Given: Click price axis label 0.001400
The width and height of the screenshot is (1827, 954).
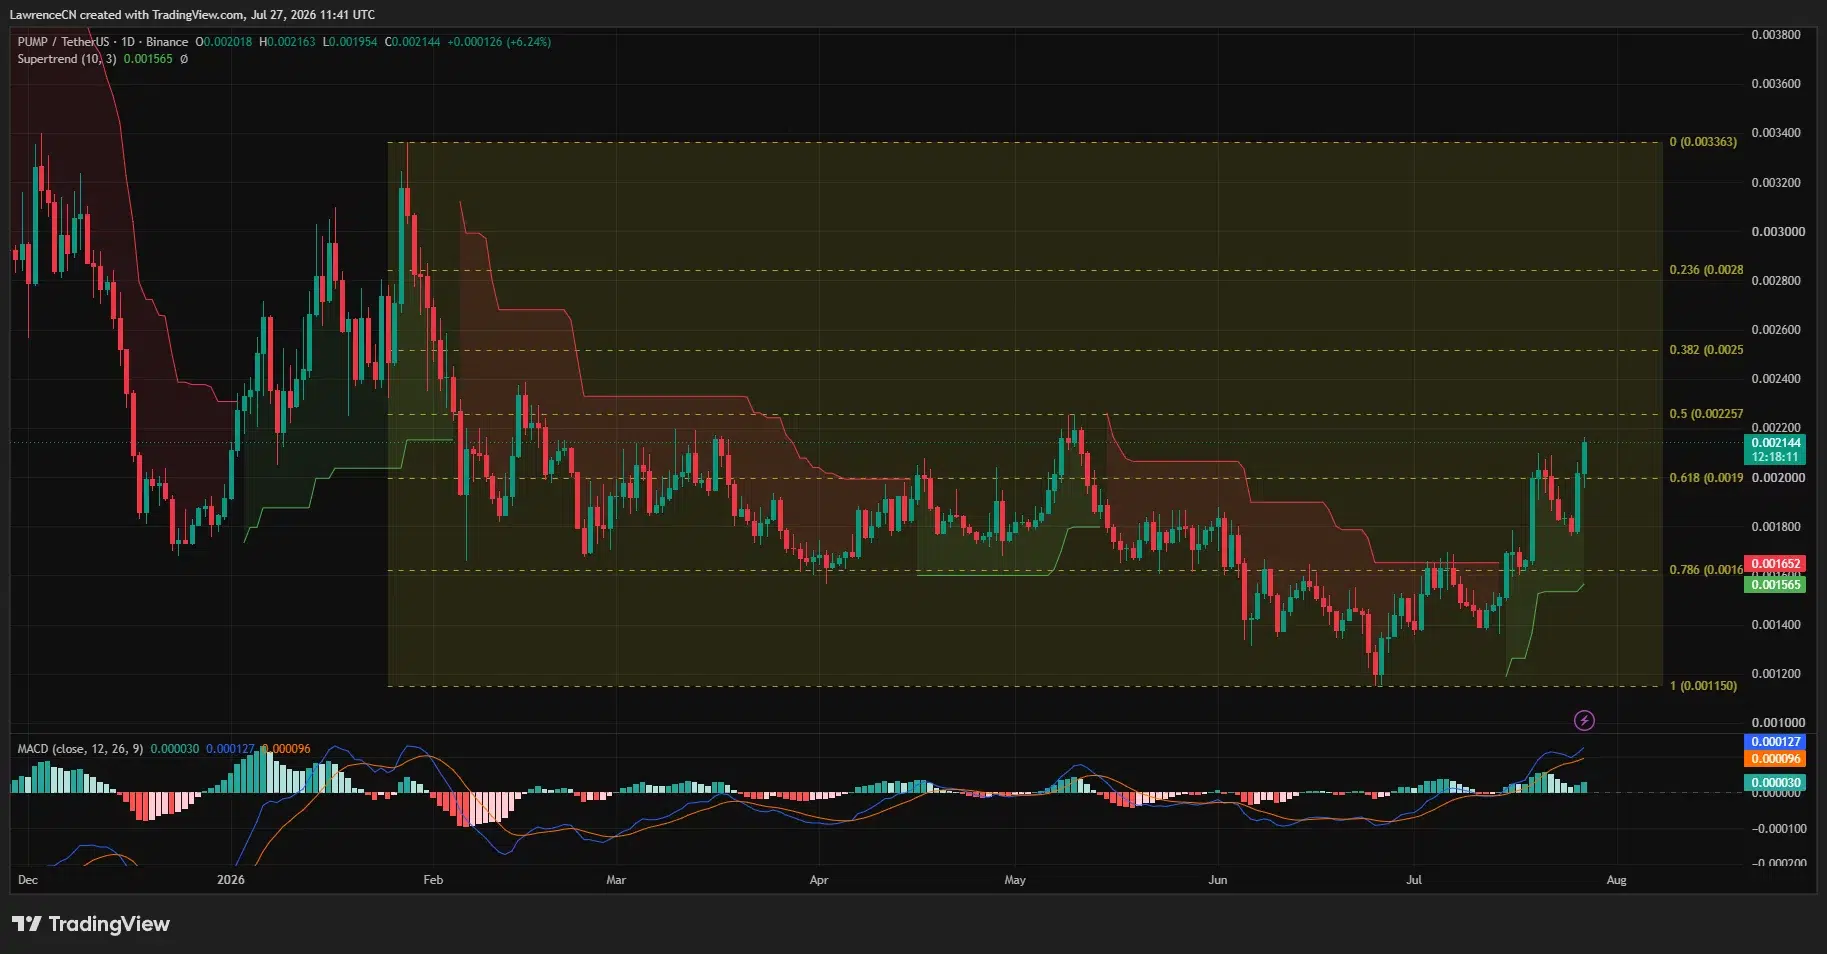Looking at the screenshot, I should click(x=1776, y=625).
